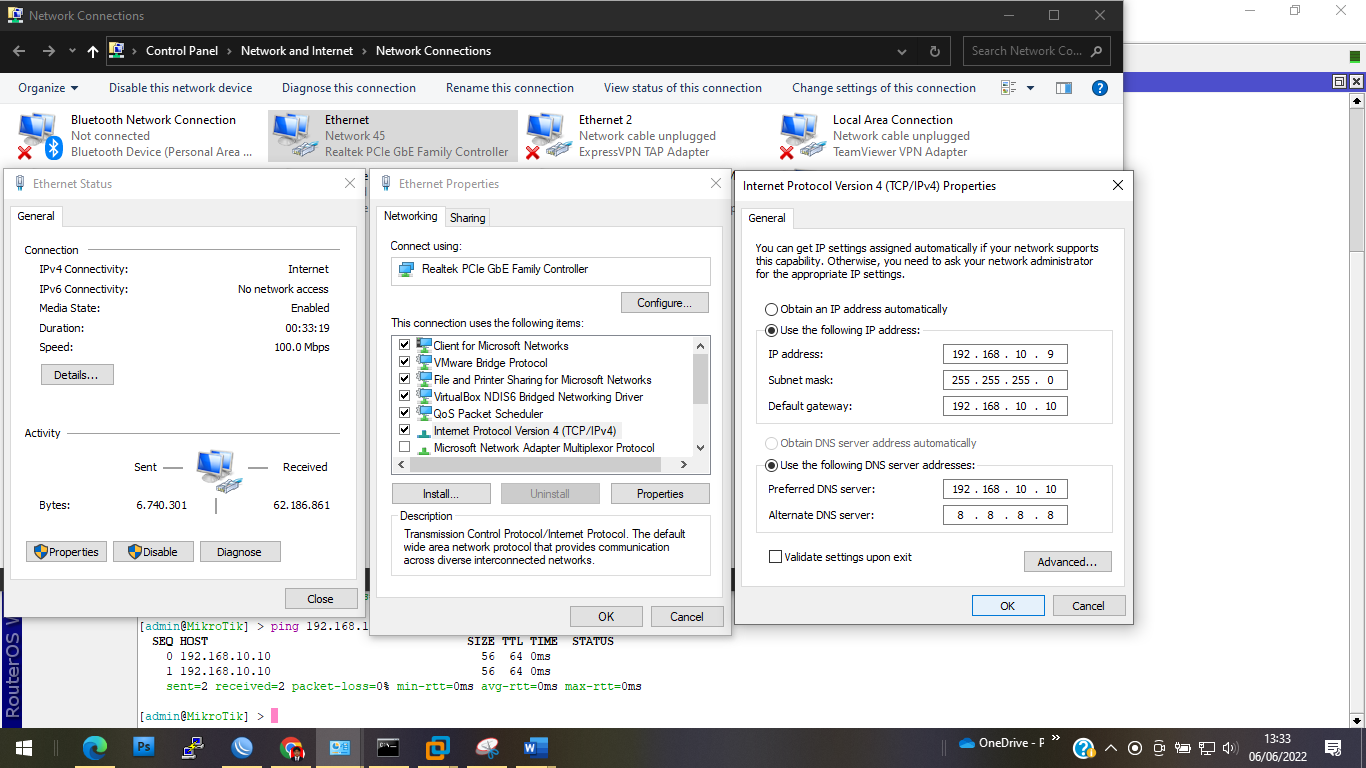This screenshot has width=1366, height=768.
Task: Enable Validate settings upon exit
Action: point(775,557)
